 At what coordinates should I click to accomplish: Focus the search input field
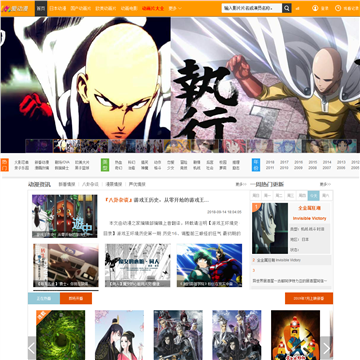tap(252, 8)
